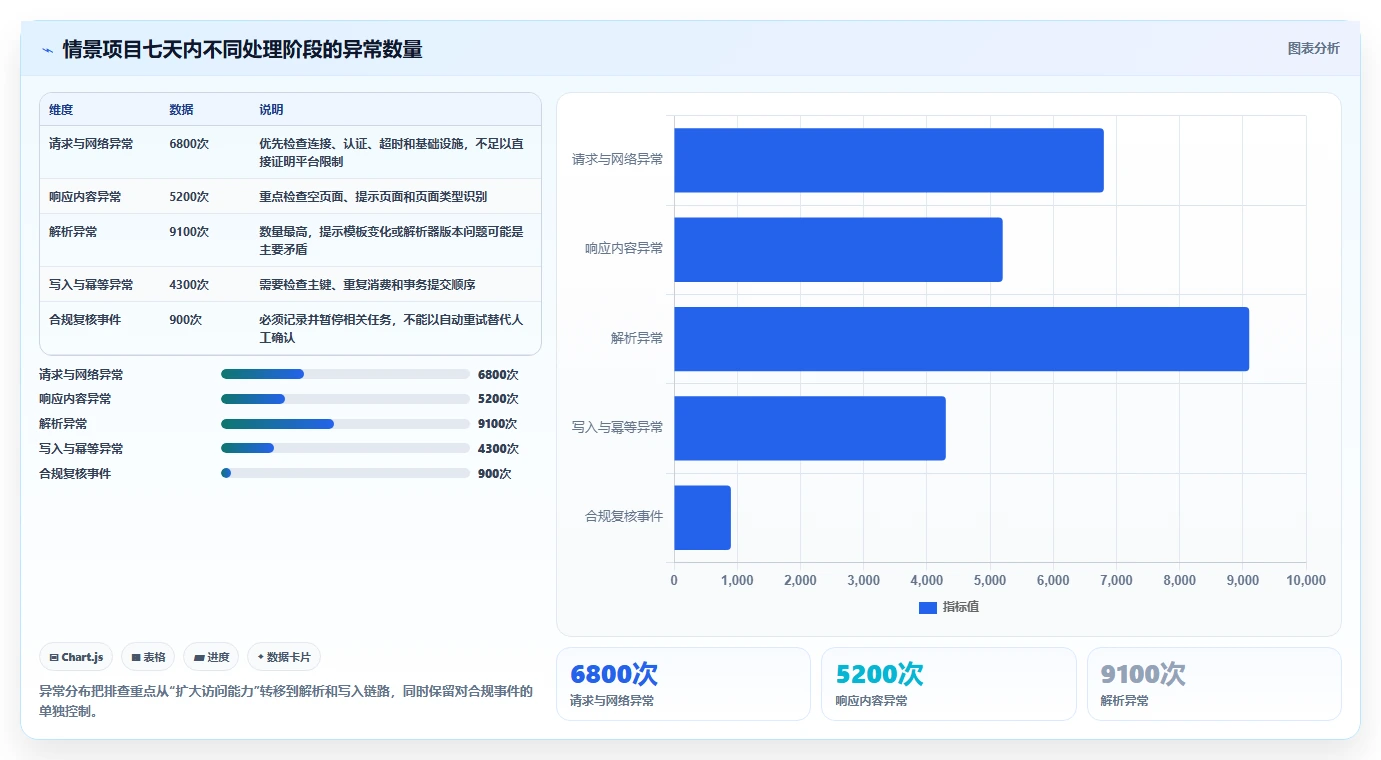Screen dimensions: 1381x760
Task: Open the gray 9100次 data card
Action: coord(1214,684)
